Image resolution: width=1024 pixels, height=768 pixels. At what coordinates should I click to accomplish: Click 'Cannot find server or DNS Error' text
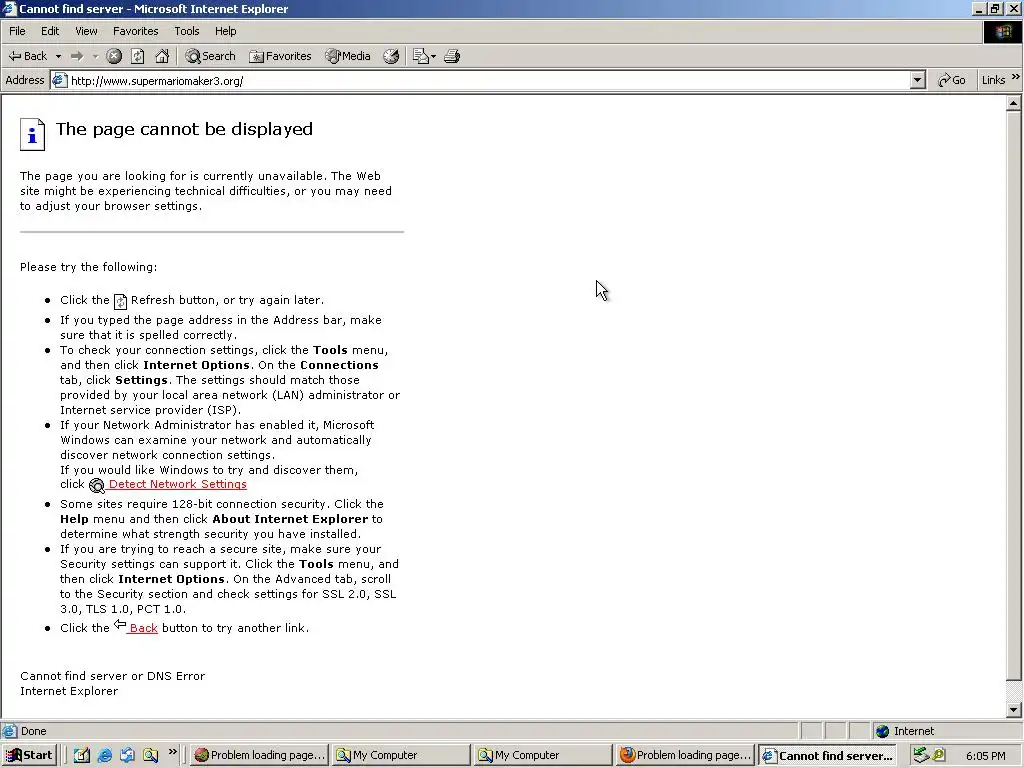[112, 676]
